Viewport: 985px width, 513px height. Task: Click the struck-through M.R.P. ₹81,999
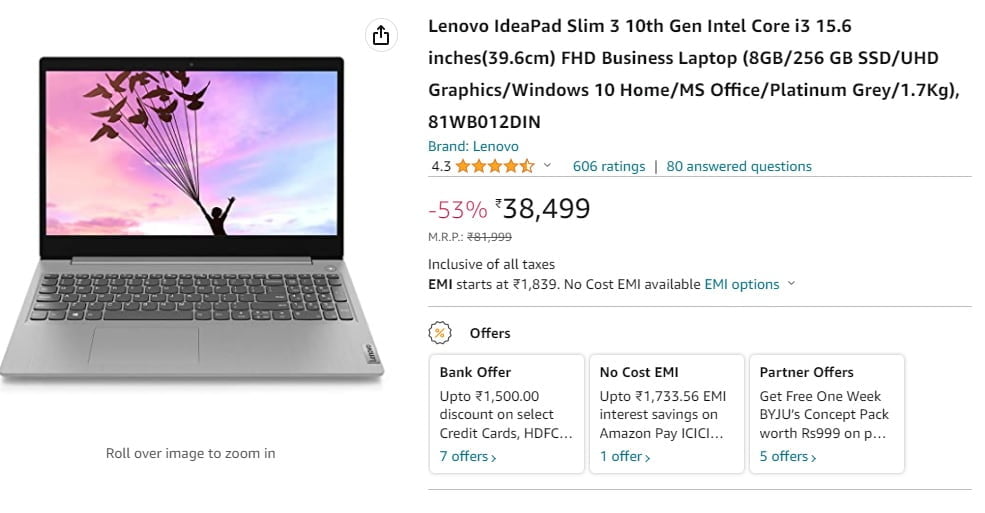pos(489,237)
